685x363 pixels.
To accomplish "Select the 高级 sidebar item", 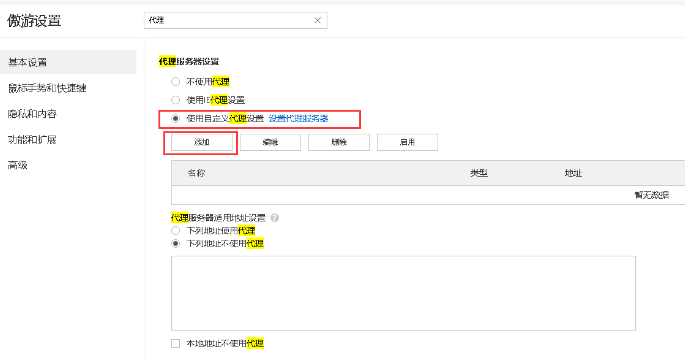I will click(18, 165).
